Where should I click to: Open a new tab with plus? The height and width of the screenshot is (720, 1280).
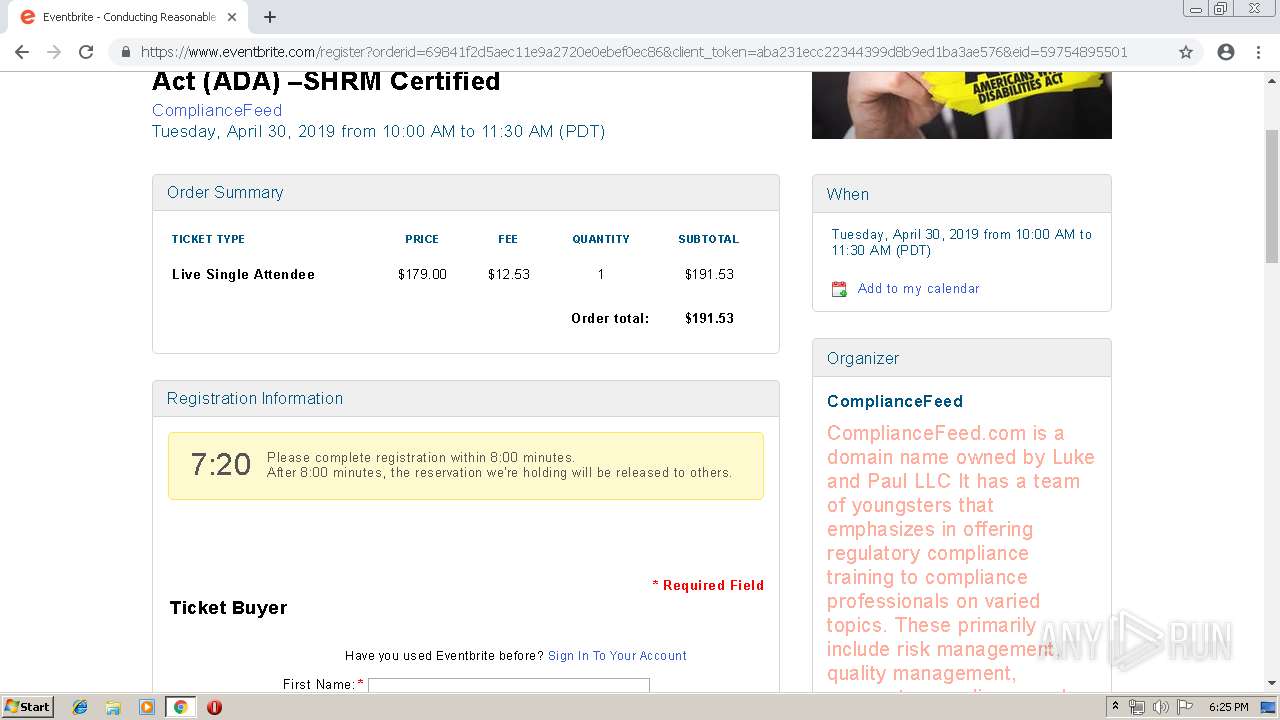click(x=270, y=17)
